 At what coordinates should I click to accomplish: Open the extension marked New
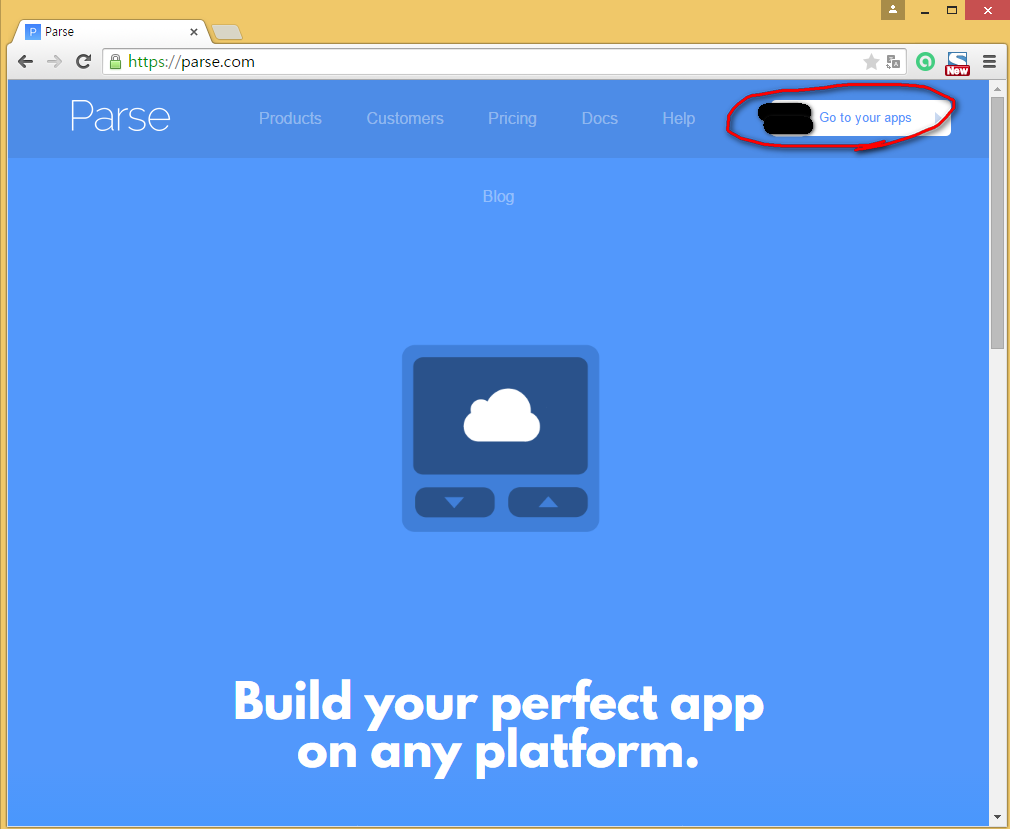tap(957, 63)
